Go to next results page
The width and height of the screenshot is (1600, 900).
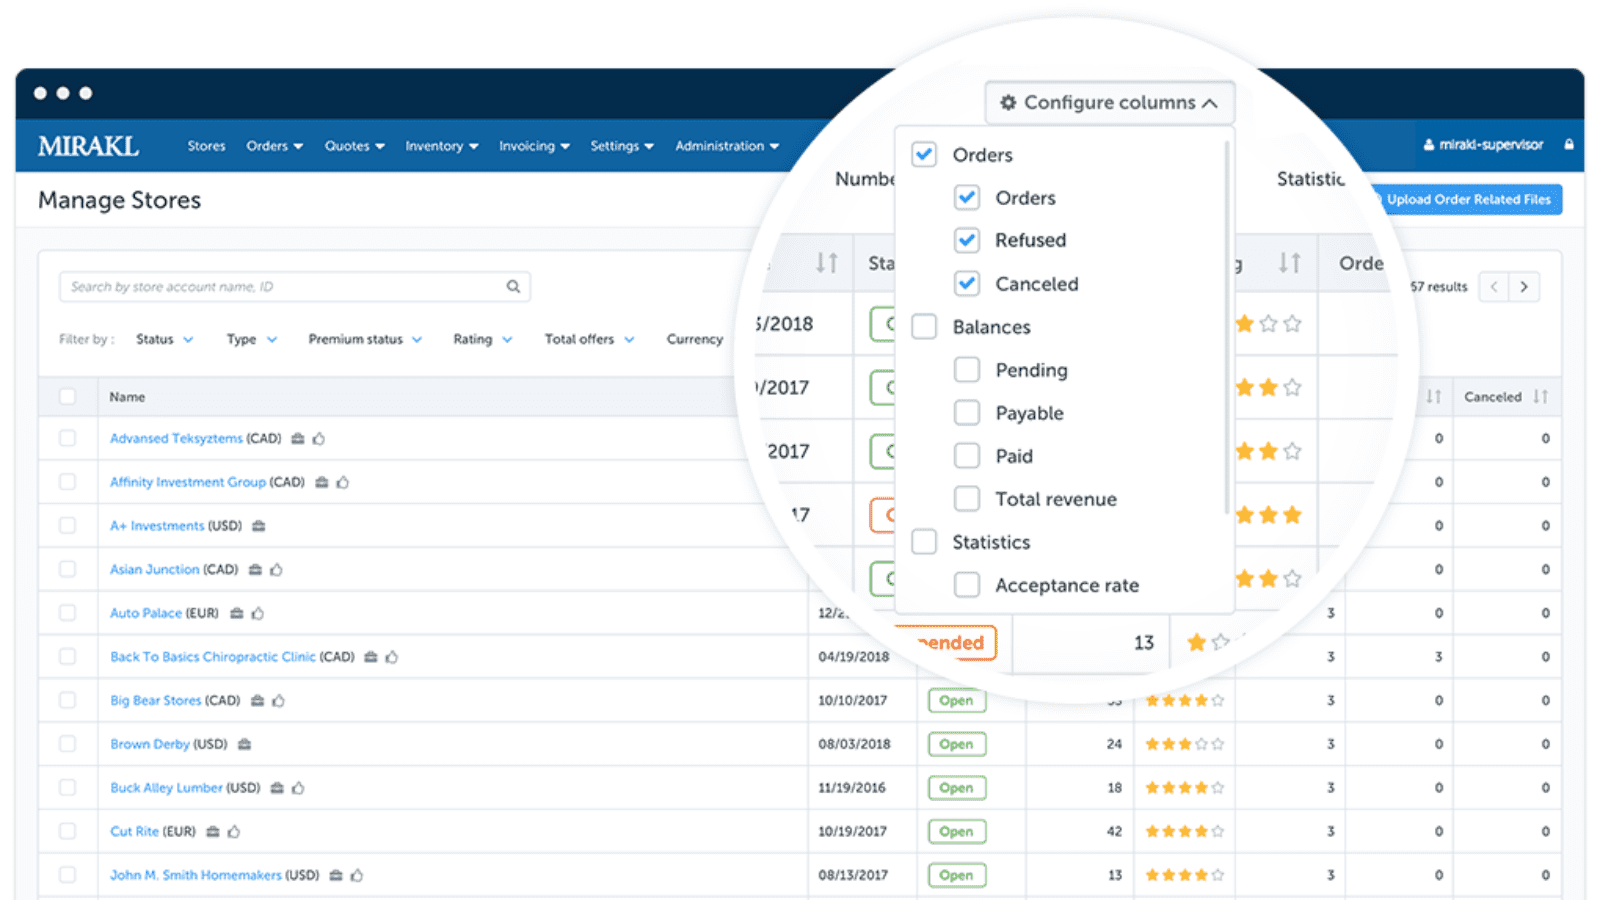pyautogui.click(x=1524, y=287)
